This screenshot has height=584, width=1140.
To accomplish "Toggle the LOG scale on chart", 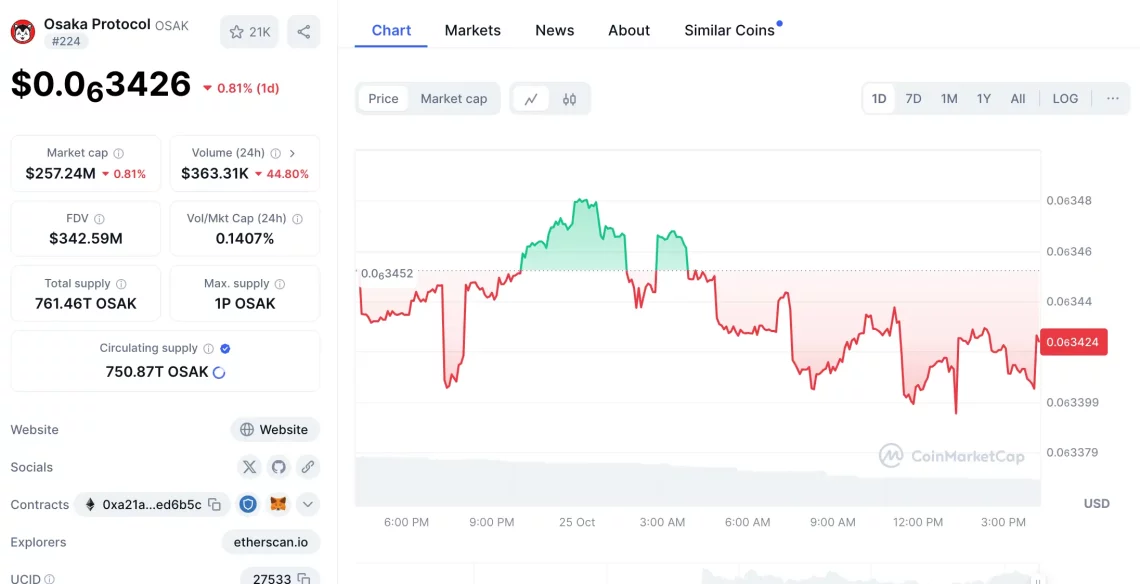I will pyautogui.click(x=1065, y=99).
